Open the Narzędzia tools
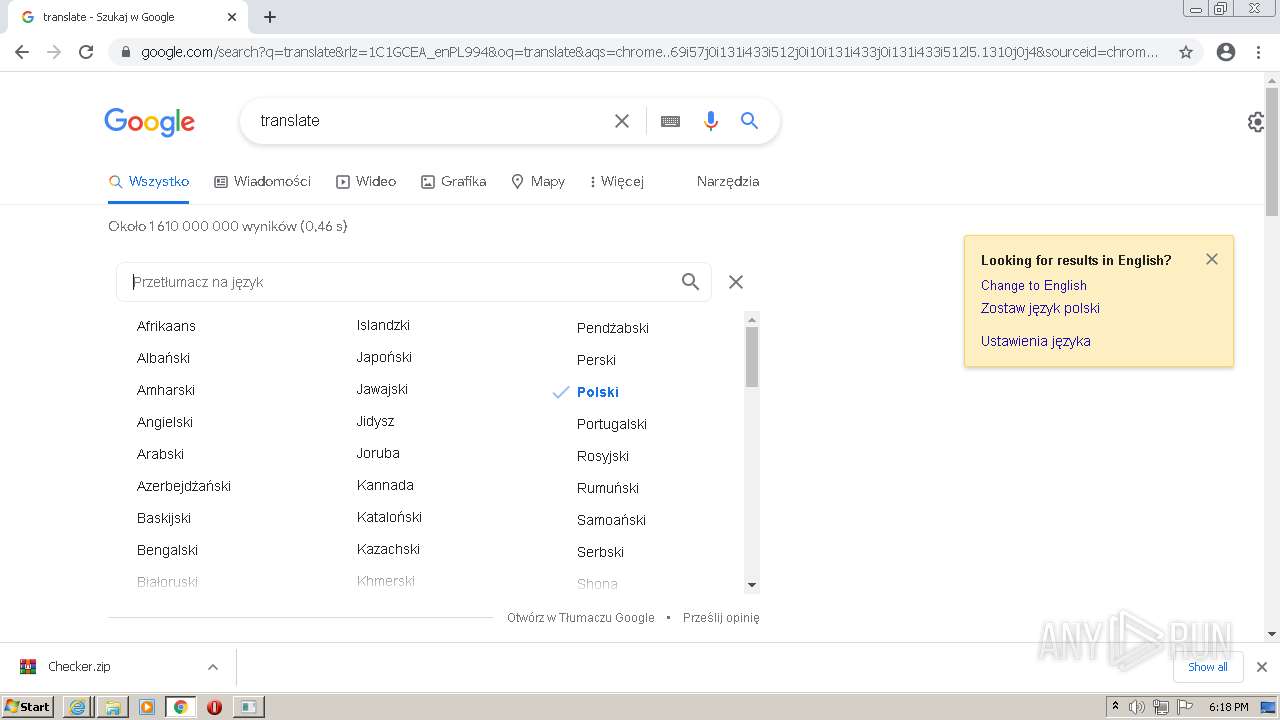The image size is (1280, 720). (728, 182)
